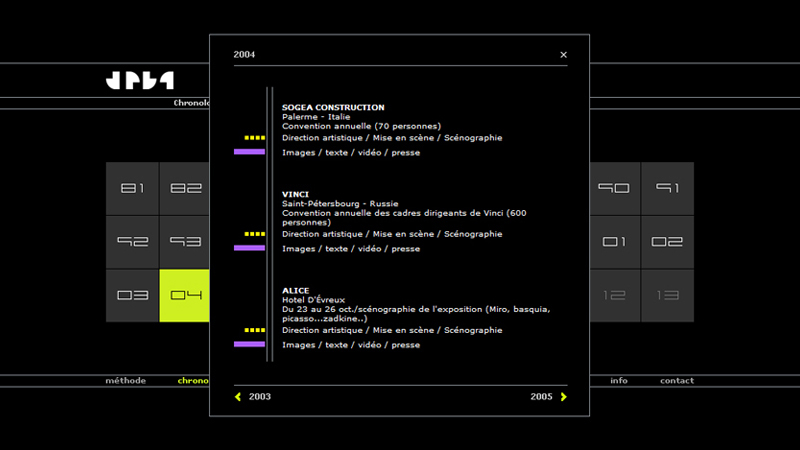This screenshot has width=800, height=450.
Task: Click the right arrow beside 2005
Action: coord(564,397)
